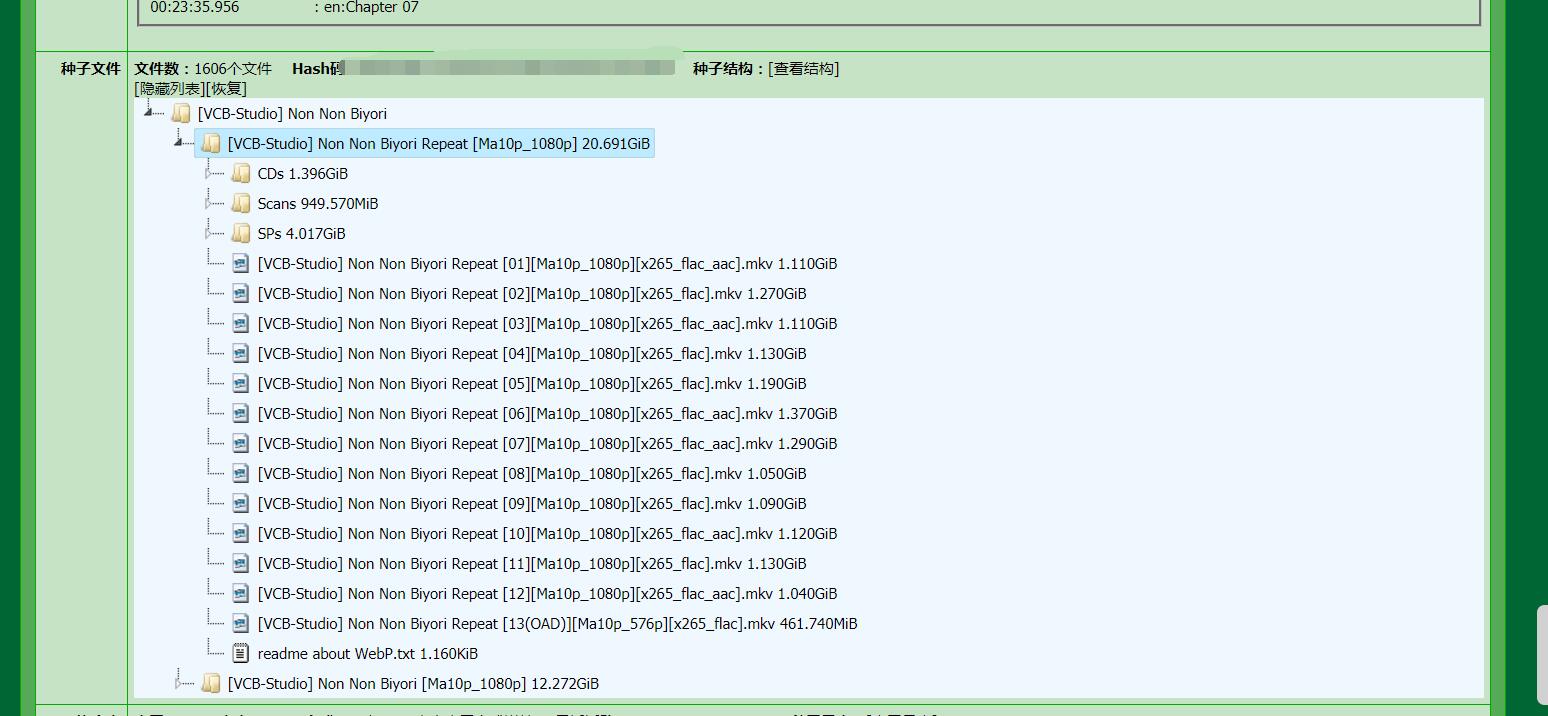Image resolution: width=1548 pixels, height=716 pixels.
Task: Click video file icon for Repeat [13(OAD)]
Action: (240, 623)
